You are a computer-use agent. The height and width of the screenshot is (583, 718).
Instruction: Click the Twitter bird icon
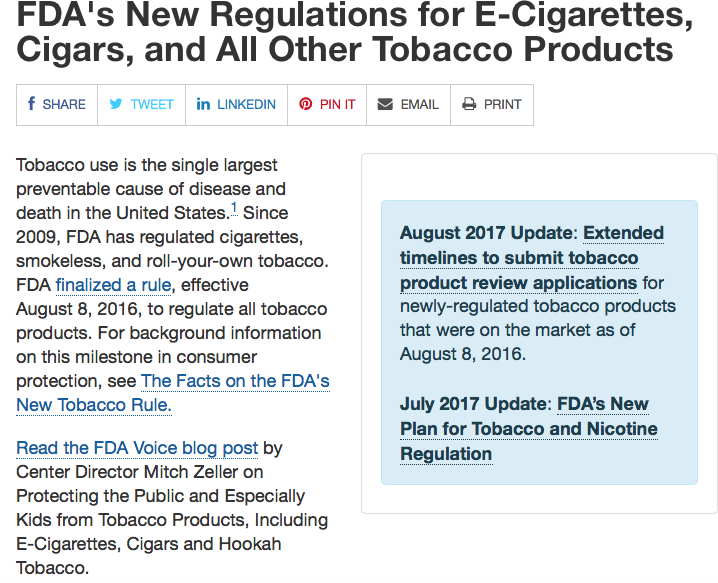pyautogui.click(x=116, y=104)
